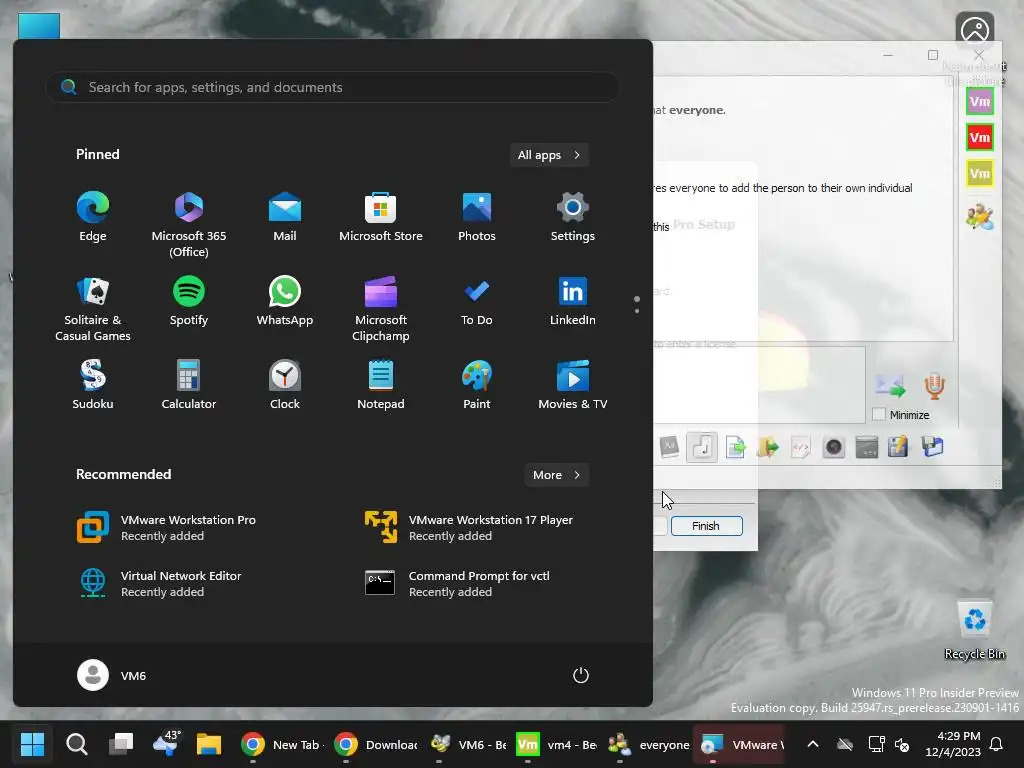The image size is (1024, 768).
Task: Switch to everyone chat taskbar window
Action: pos(648,744)
